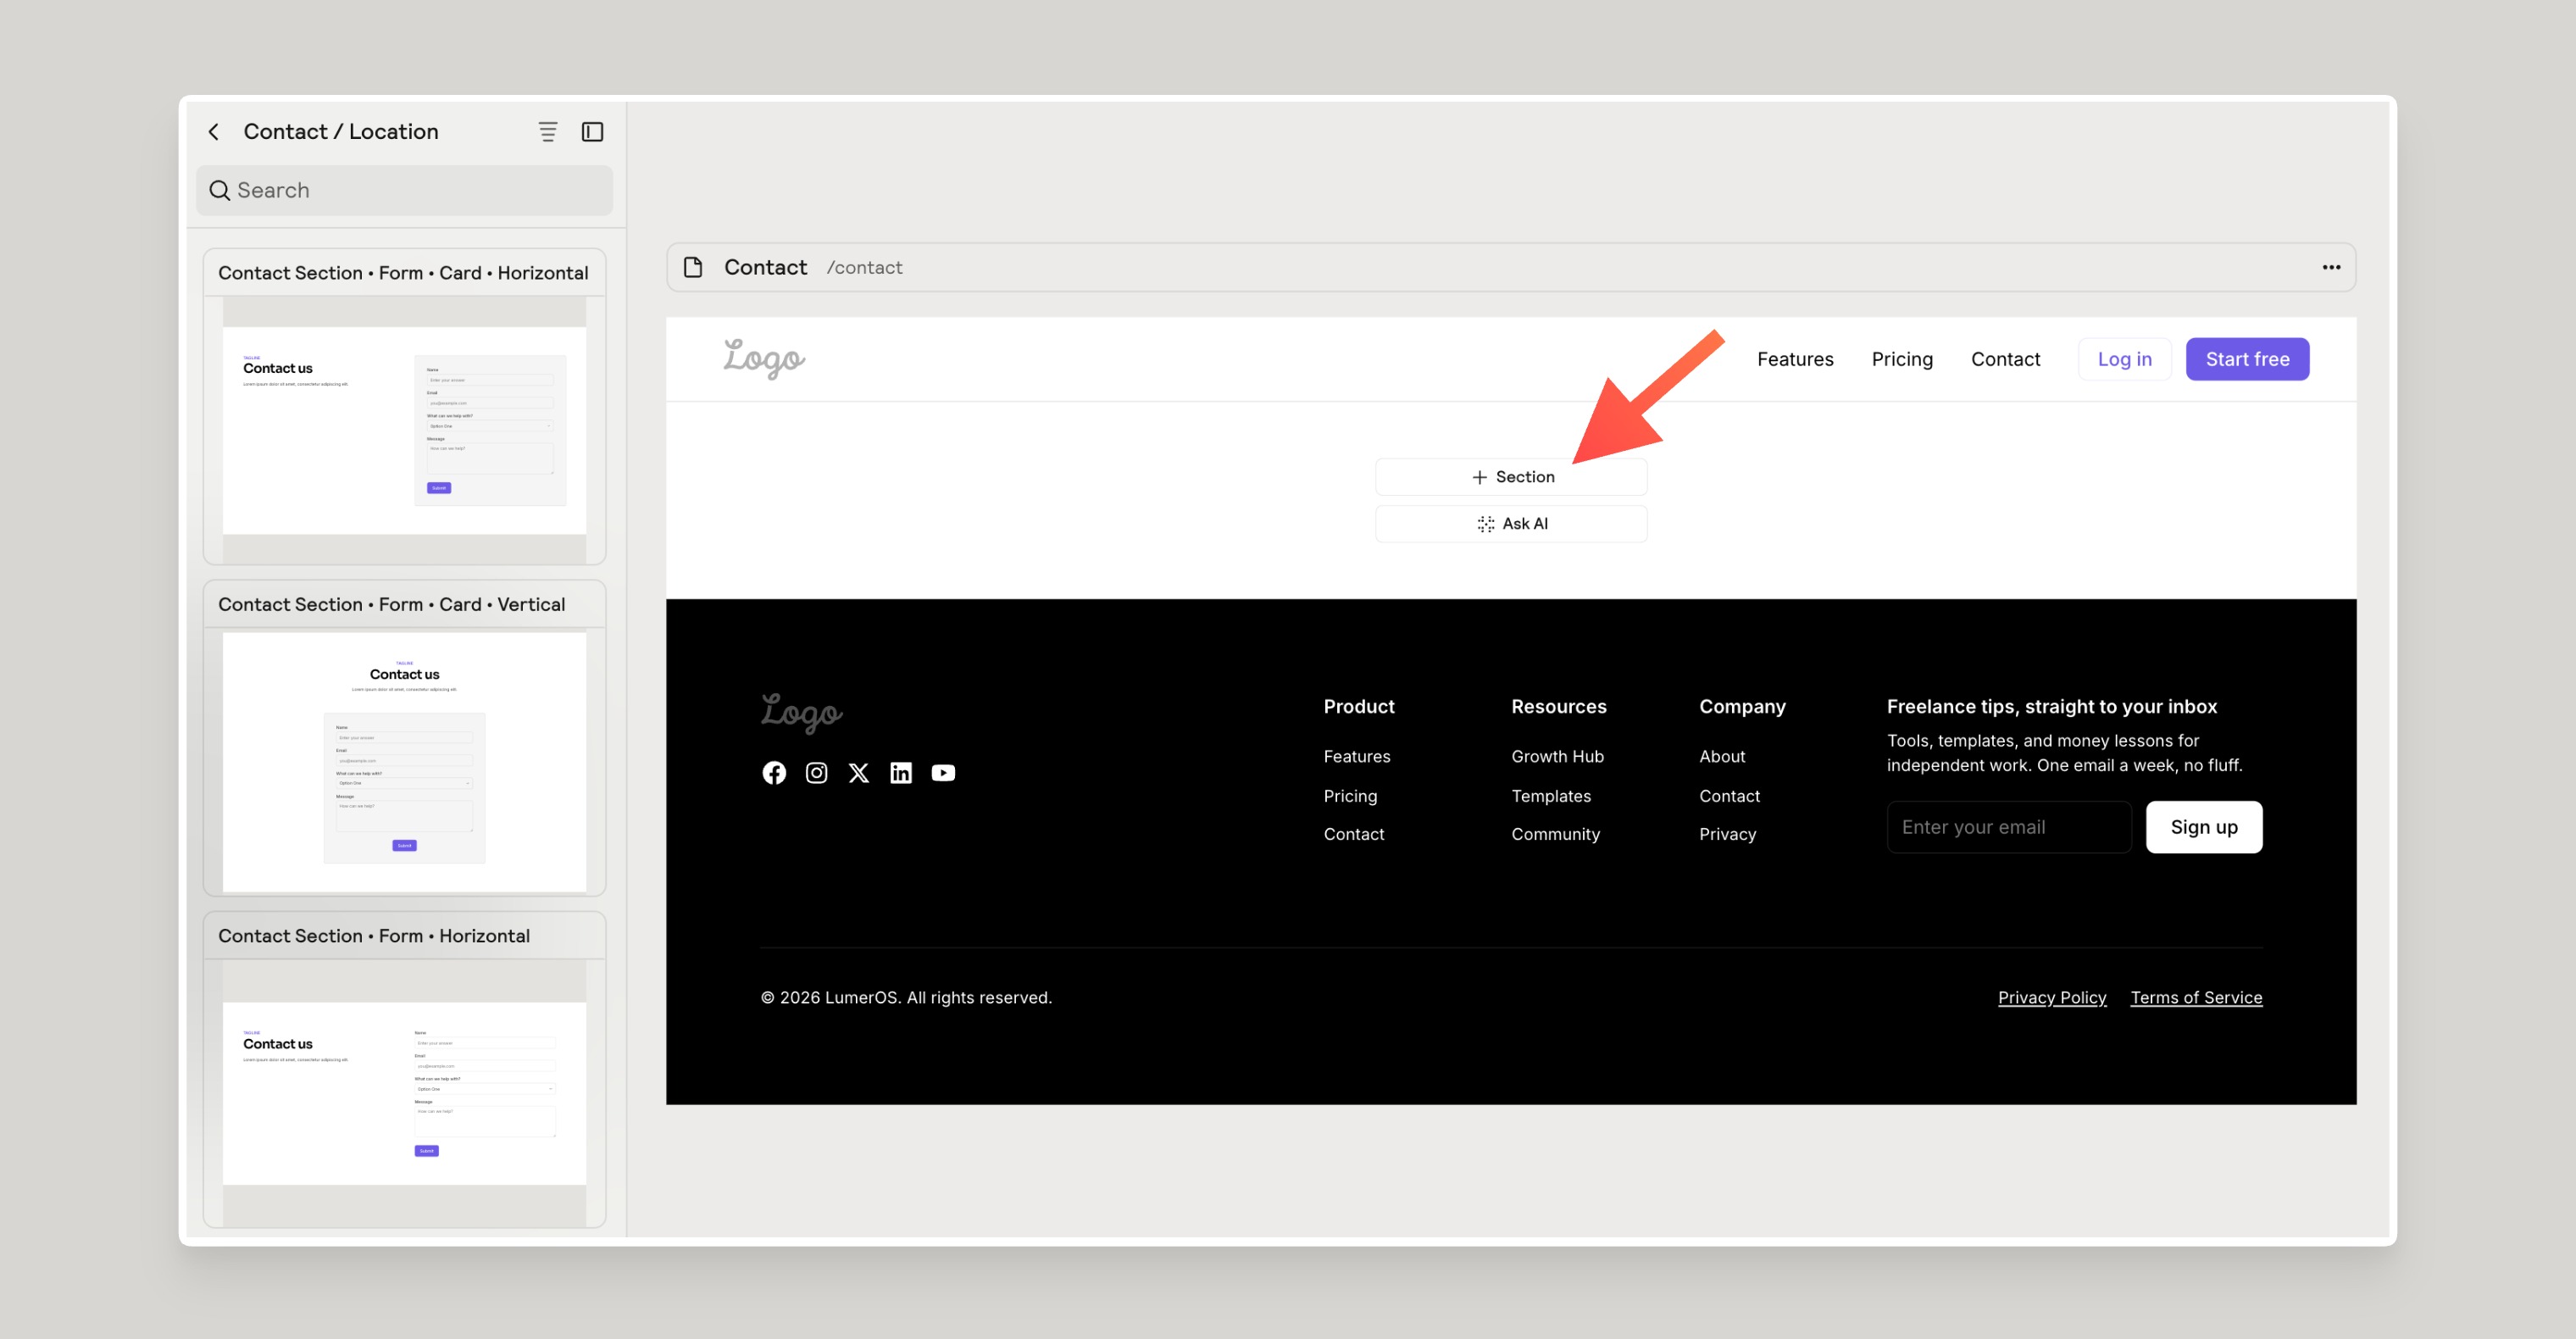Open the Privacy Policy link
The height and width of the screenshot is (1339, 2576).
[2052, 998]
